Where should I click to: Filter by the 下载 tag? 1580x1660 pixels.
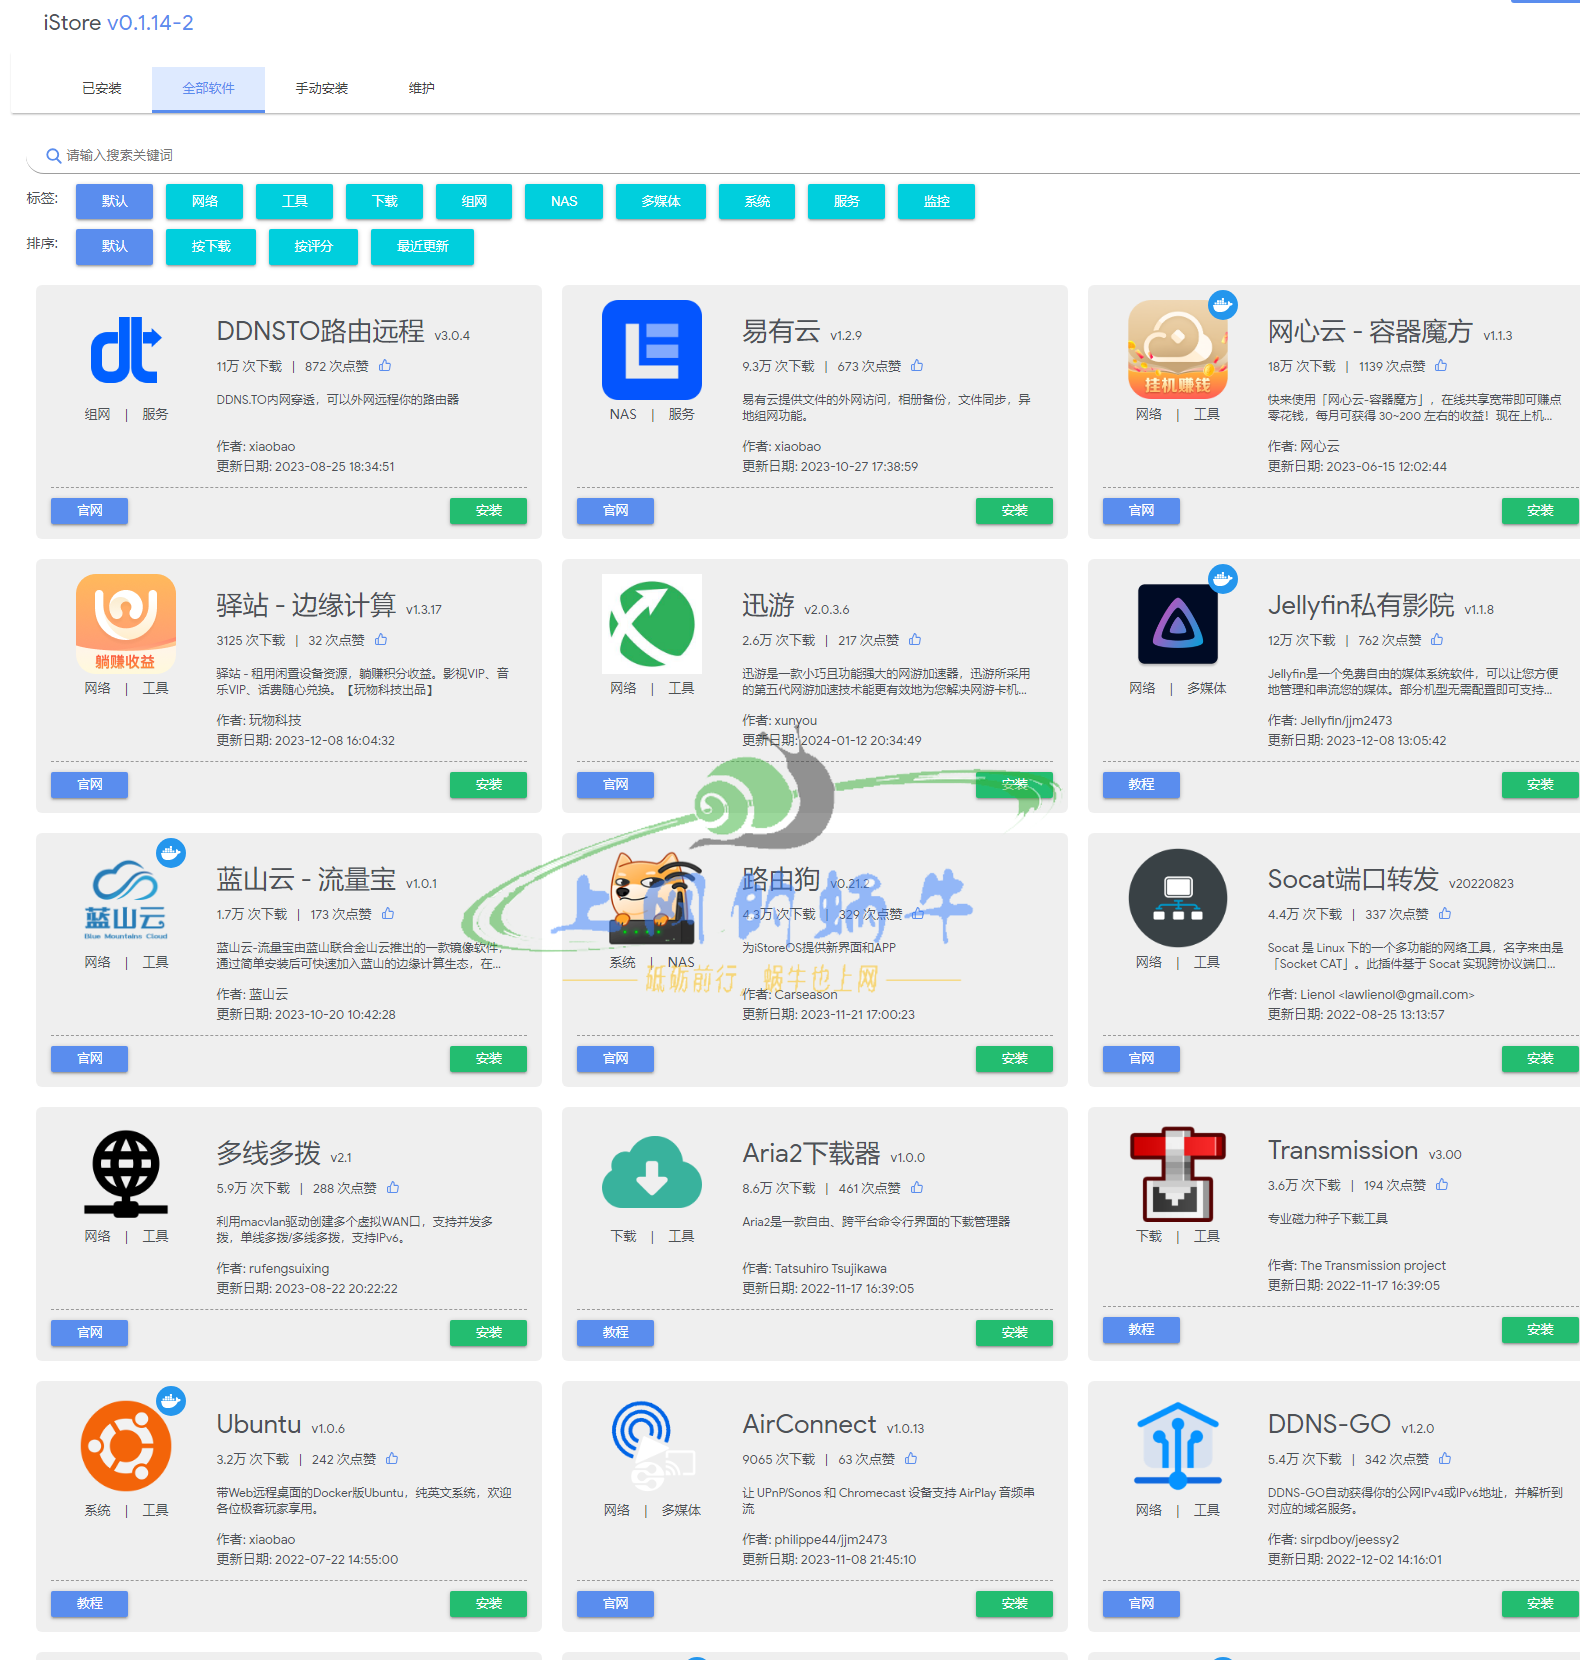[385, 201]
